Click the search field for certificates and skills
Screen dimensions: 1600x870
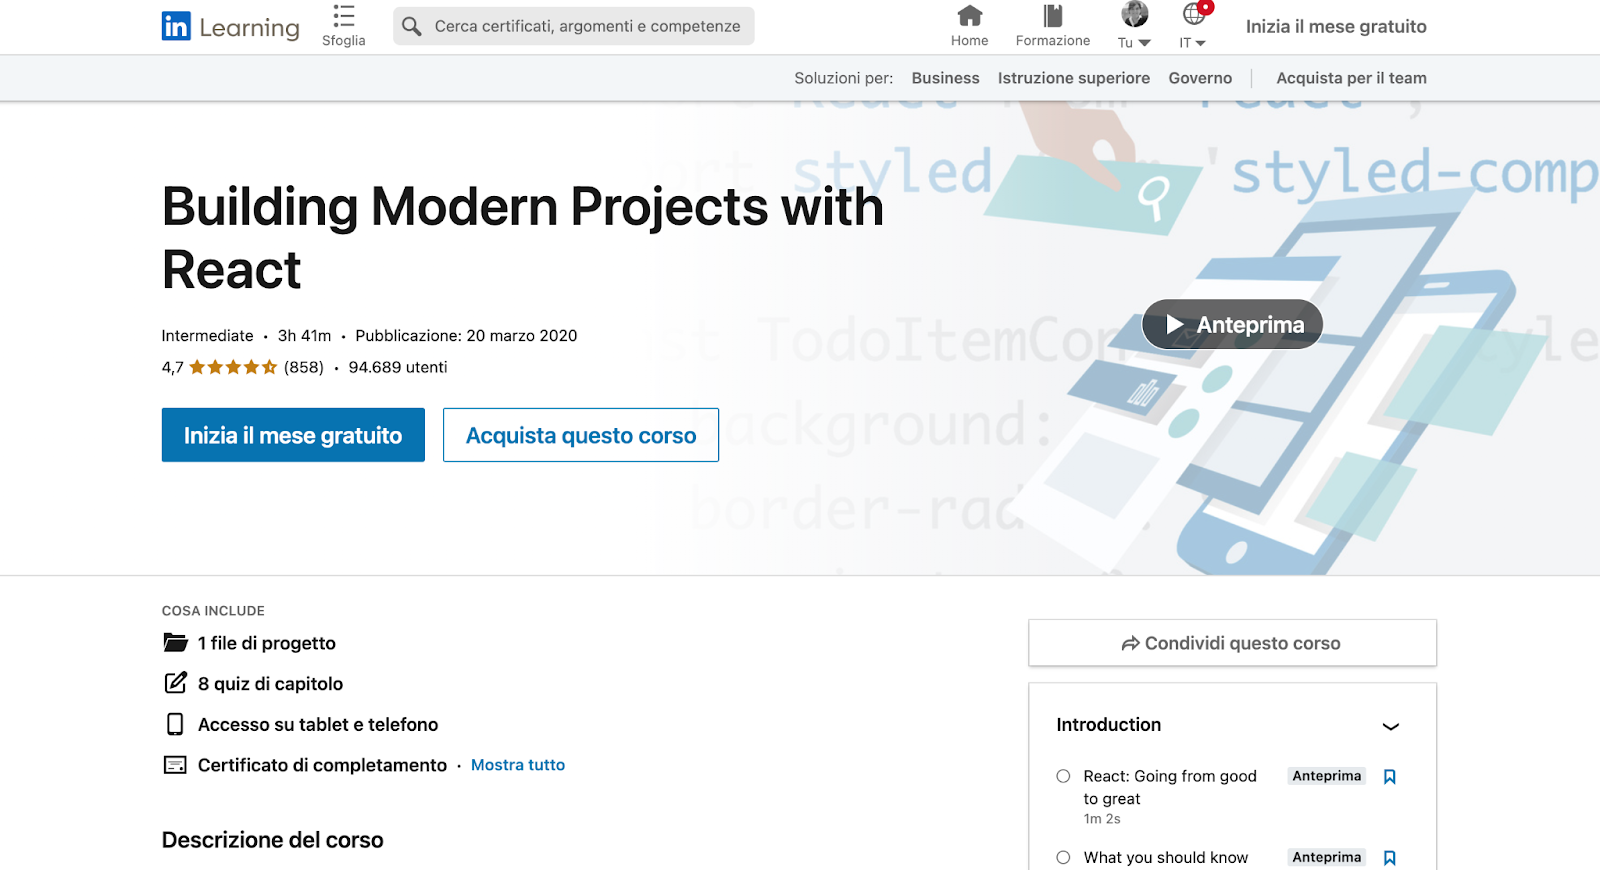point(574,26)
